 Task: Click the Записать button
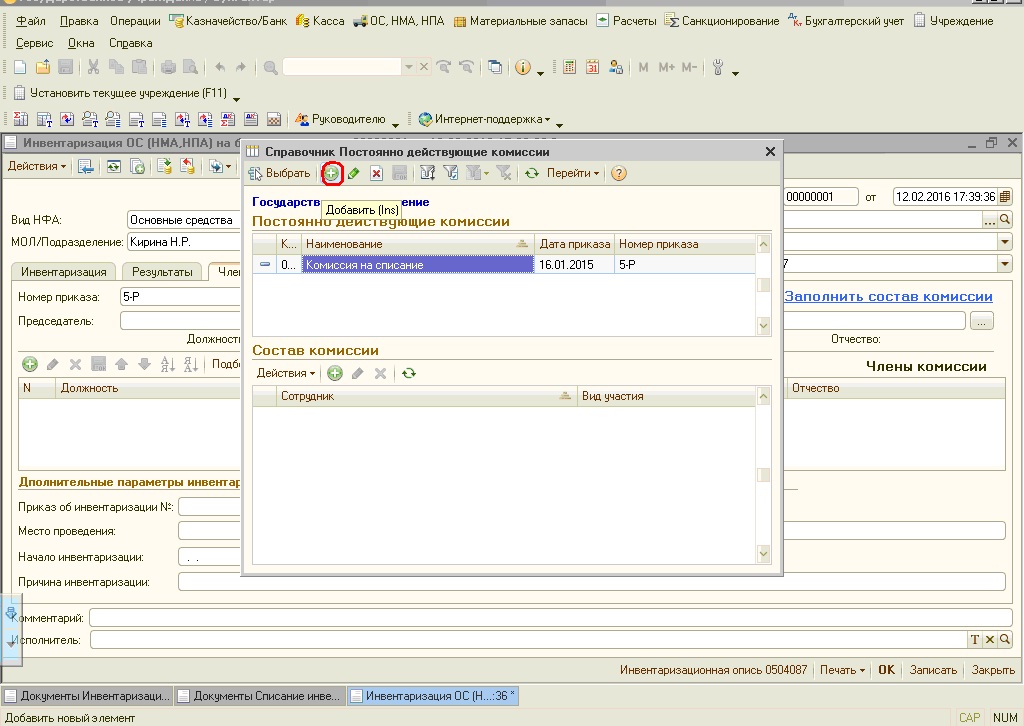pos(932,670)
